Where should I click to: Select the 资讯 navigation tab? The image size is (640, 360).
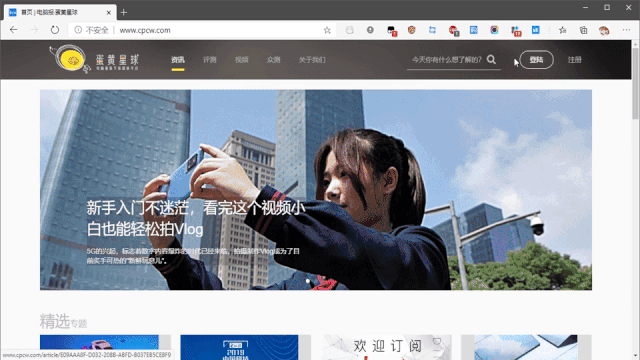coord(178,60)
